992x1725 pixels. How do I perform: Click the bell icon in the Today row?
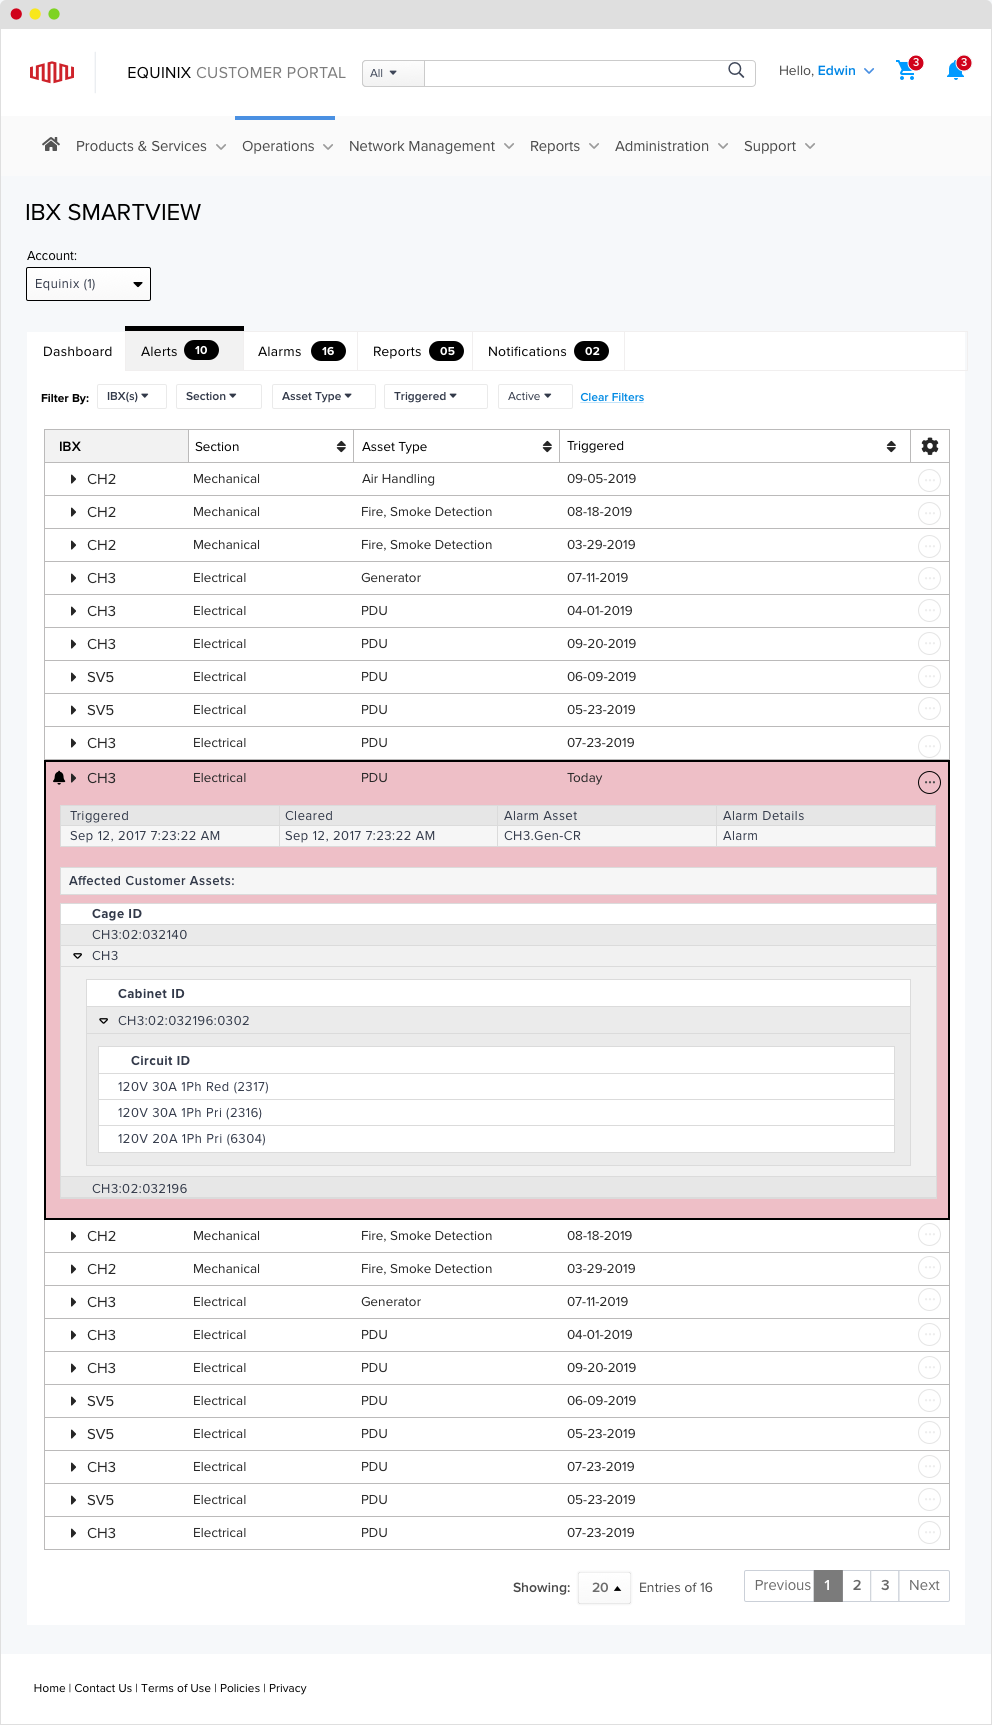[x=59, y=778]
